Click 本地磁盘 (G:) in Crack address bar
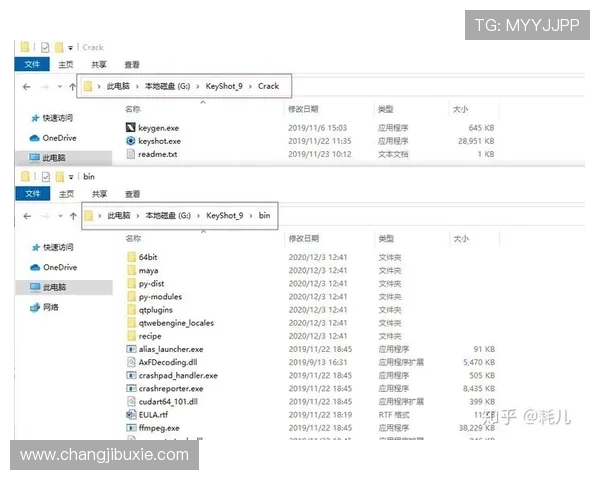Screen dimensions: 600x480 (167, 86)
